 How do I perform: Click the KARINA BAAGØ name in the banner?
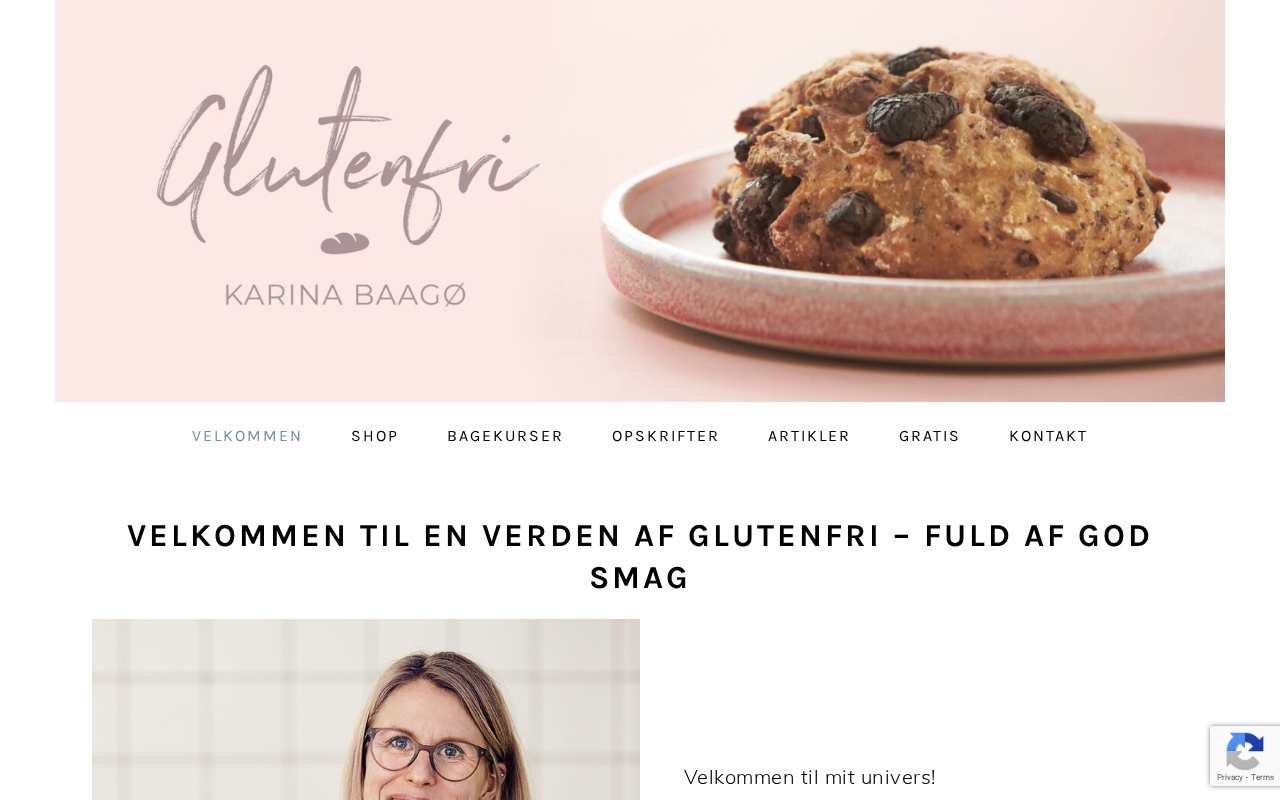[x=346, y=295]
